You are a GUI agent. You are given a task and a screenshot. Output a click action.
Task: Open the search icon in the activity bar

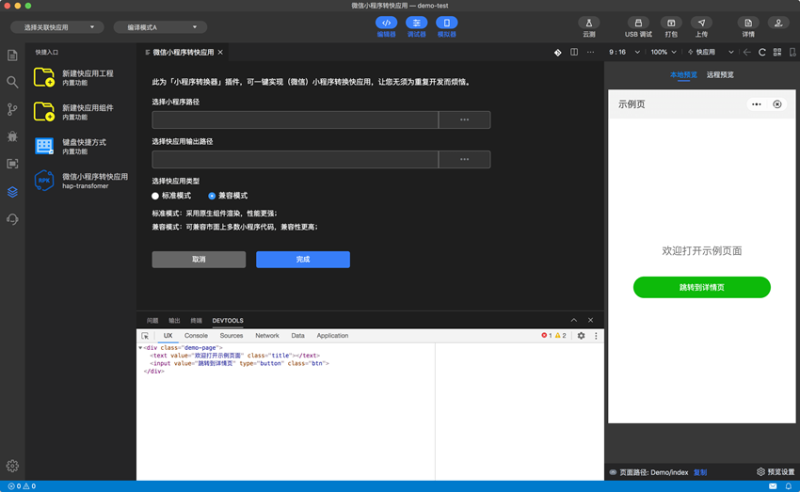12,82
